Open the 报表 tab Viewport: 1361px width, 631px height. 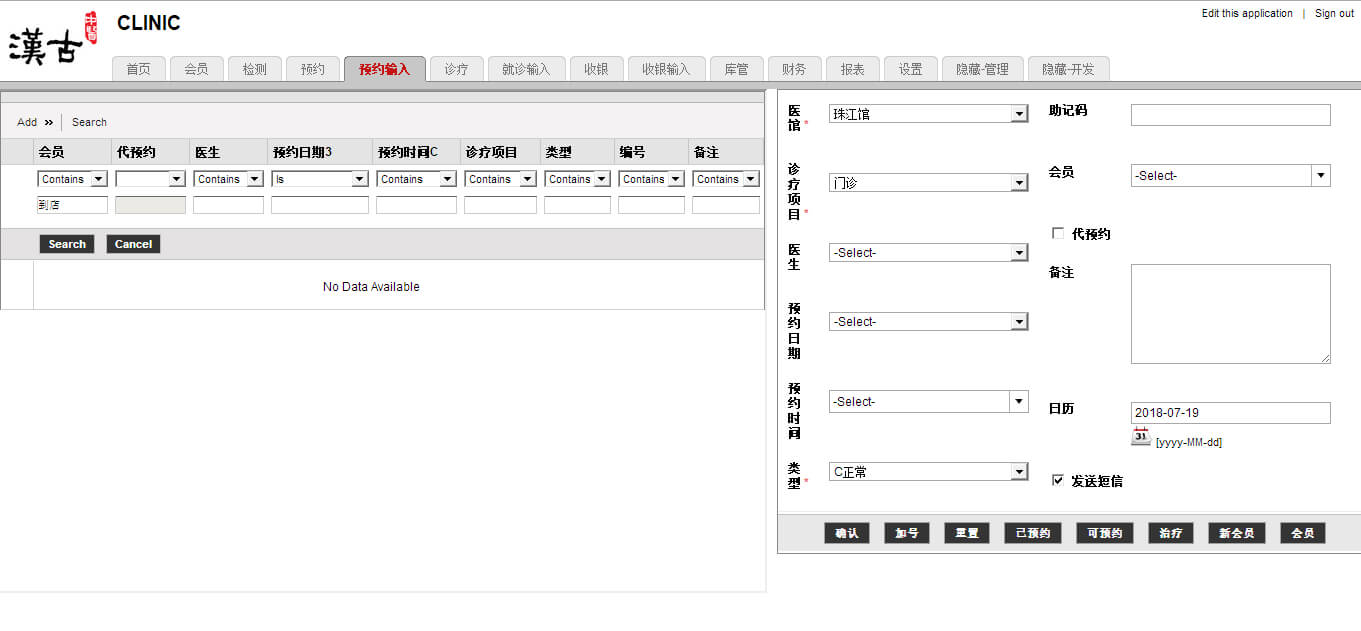852,69
